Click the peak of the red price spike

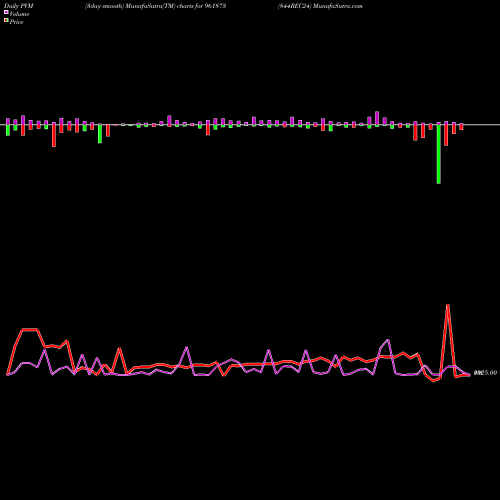pyautogui.click(x=448, y=305)
